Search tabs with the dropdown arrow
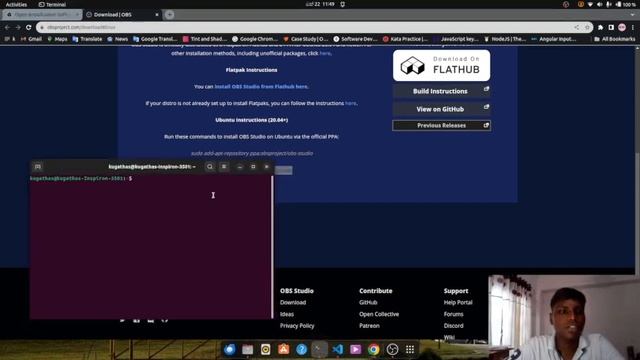640x360 pixels. tap(633, 15)
